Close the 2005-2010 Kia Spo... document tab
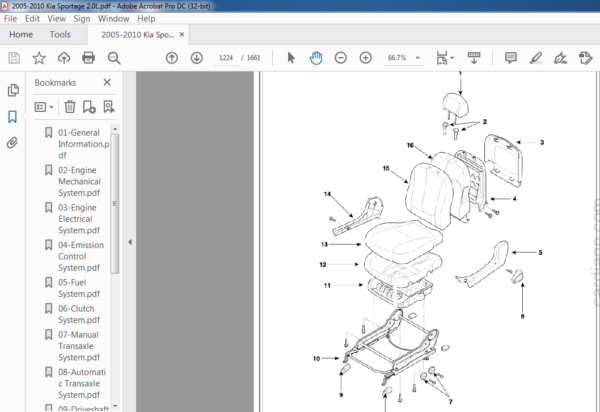Viewport: 600px width, 412px height. [182, 34]
